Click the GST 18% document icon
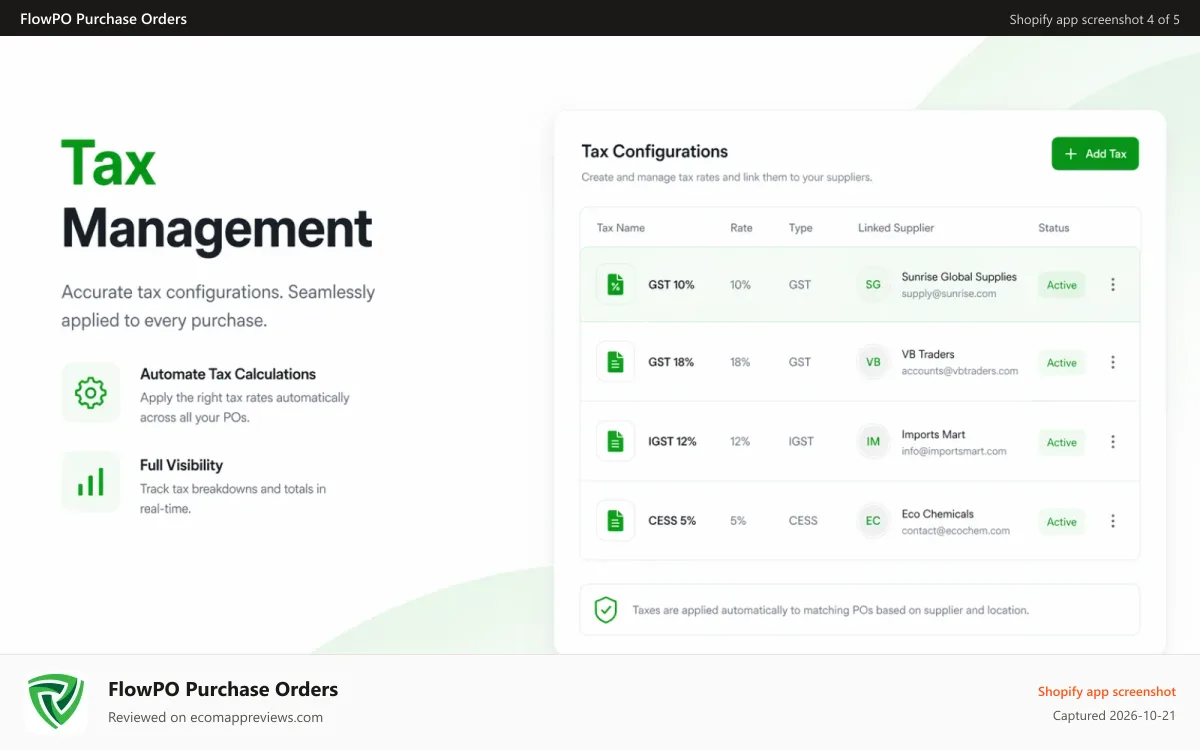Viewport: 1200px width, 750px height. (615, 362)
